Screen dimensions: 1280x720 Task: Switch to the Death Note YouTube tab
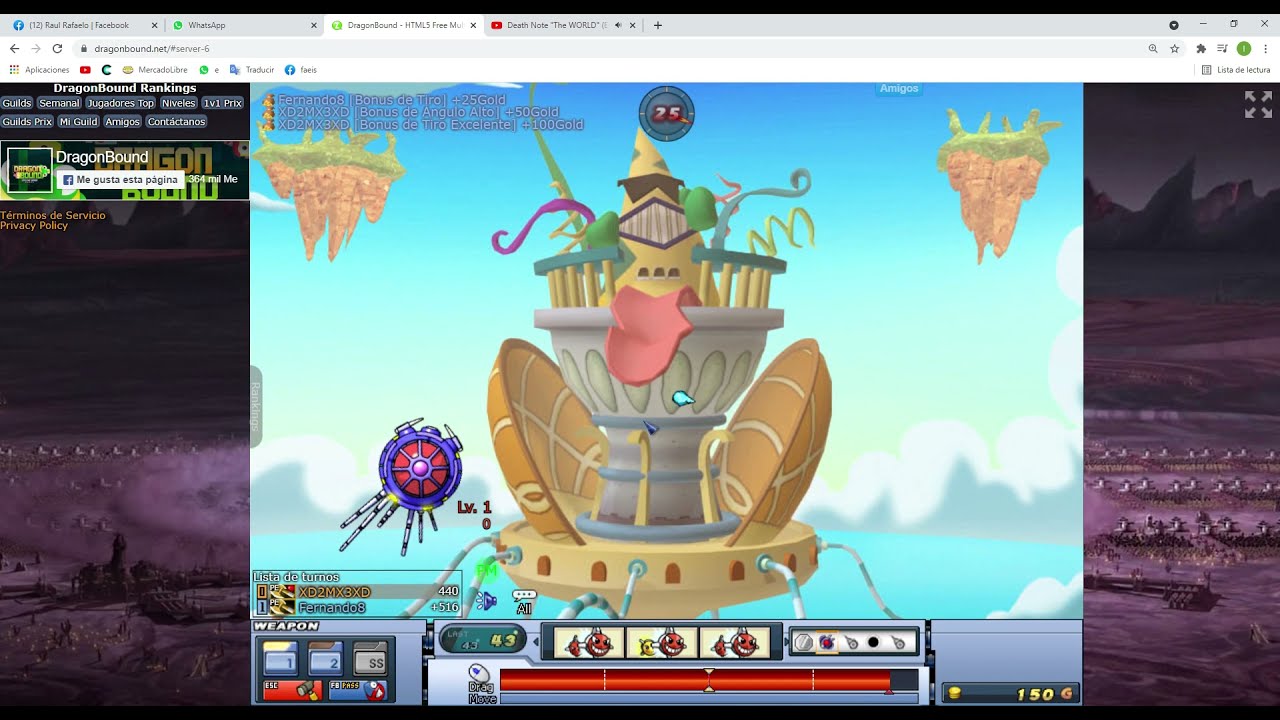tap(563, 25)
